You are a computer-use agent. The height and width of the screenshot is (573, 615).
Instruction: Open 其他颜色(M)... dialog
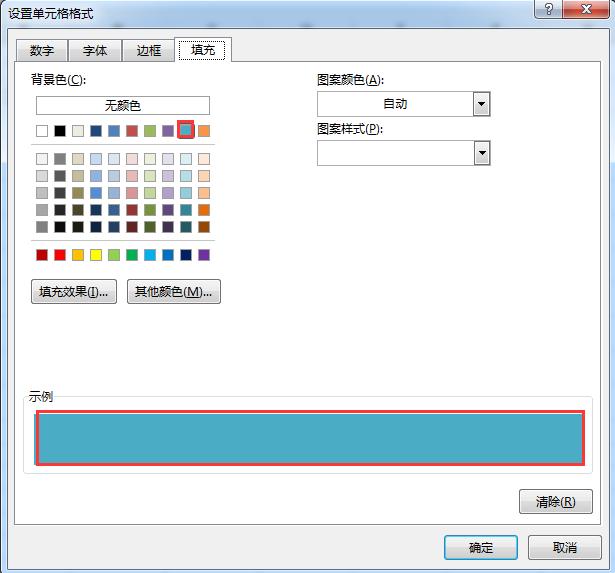[174, 291]
